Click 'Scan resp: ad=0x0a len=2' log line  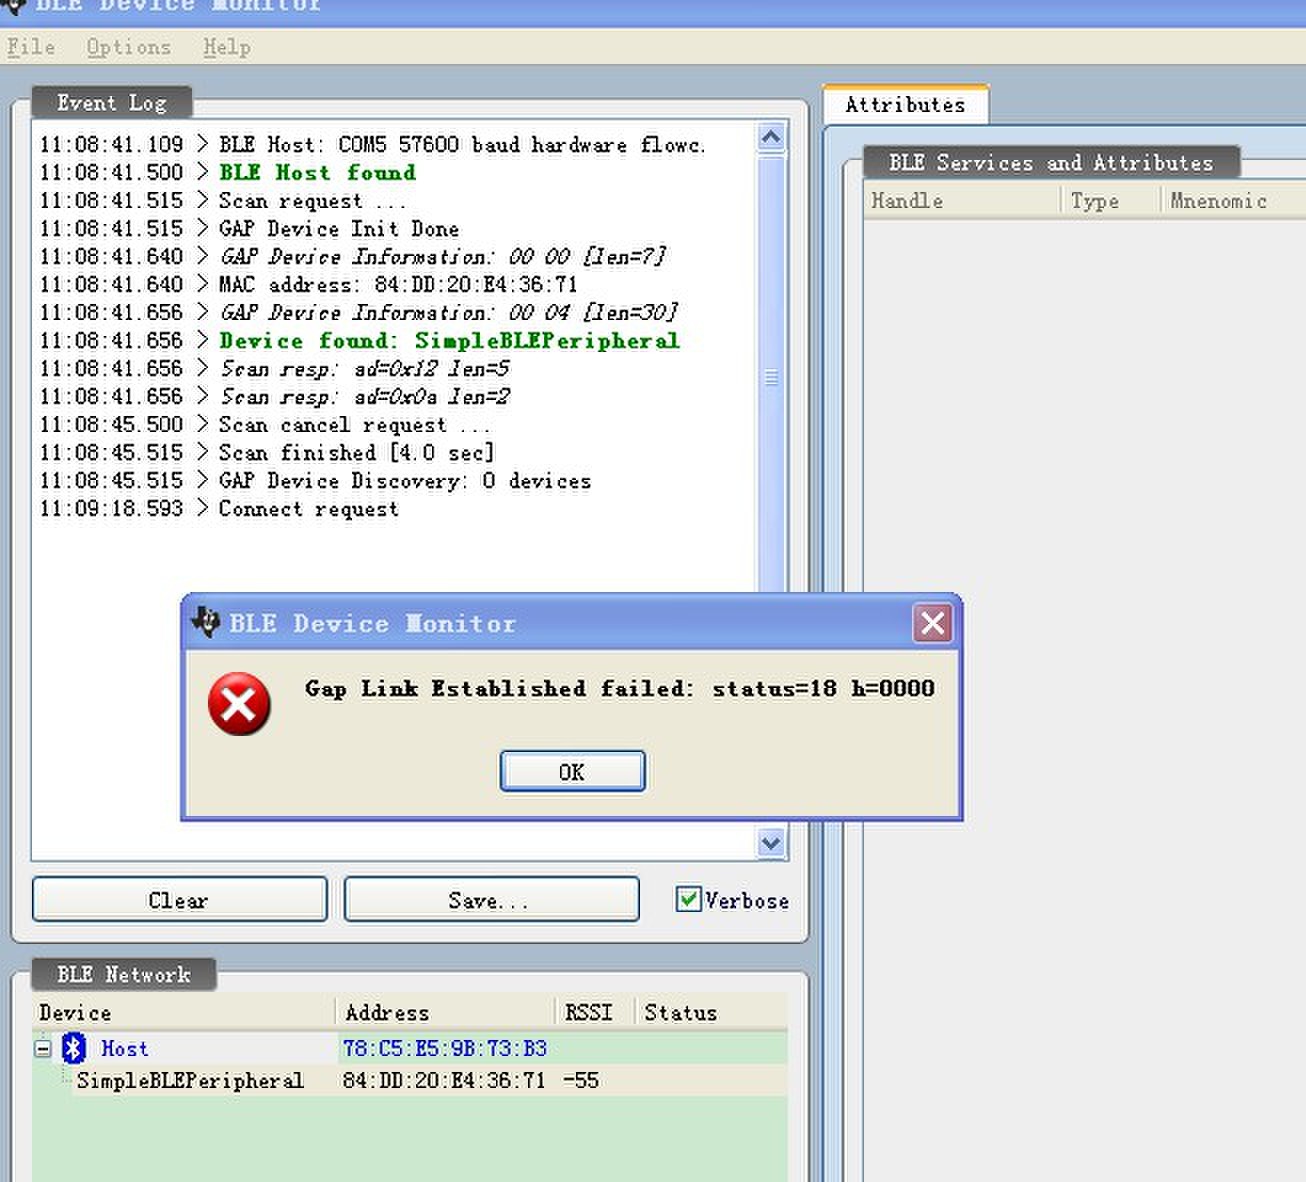coord(275,397)
